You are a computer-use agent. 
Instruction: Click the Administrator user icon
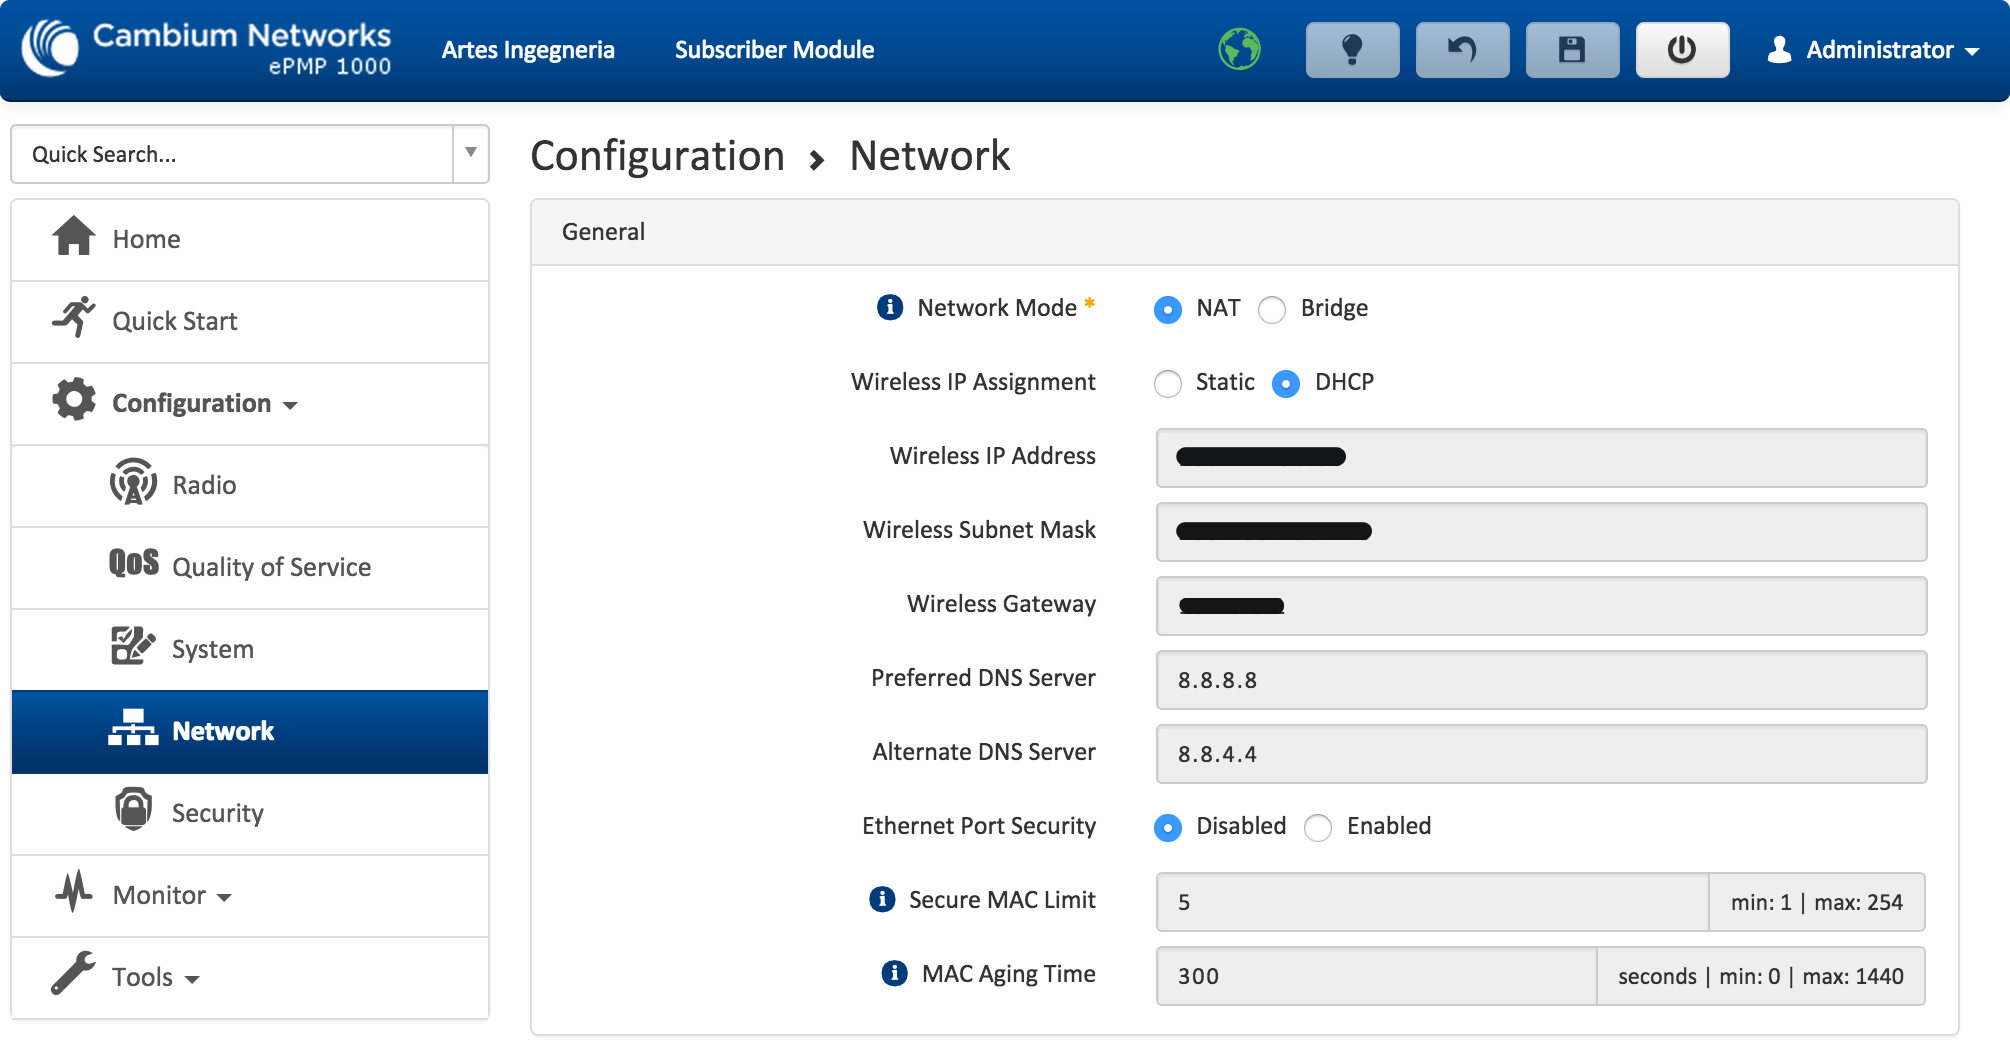tap(1779, 49)
